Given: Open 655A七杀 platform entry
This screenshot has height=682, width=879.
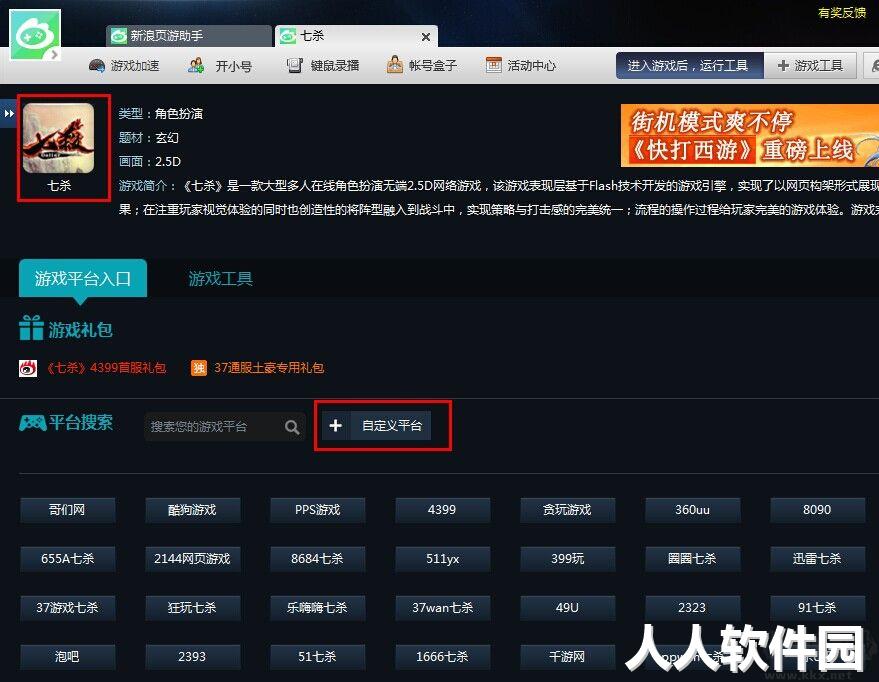Looking at the screenshot, I should (x=67, y=559).
